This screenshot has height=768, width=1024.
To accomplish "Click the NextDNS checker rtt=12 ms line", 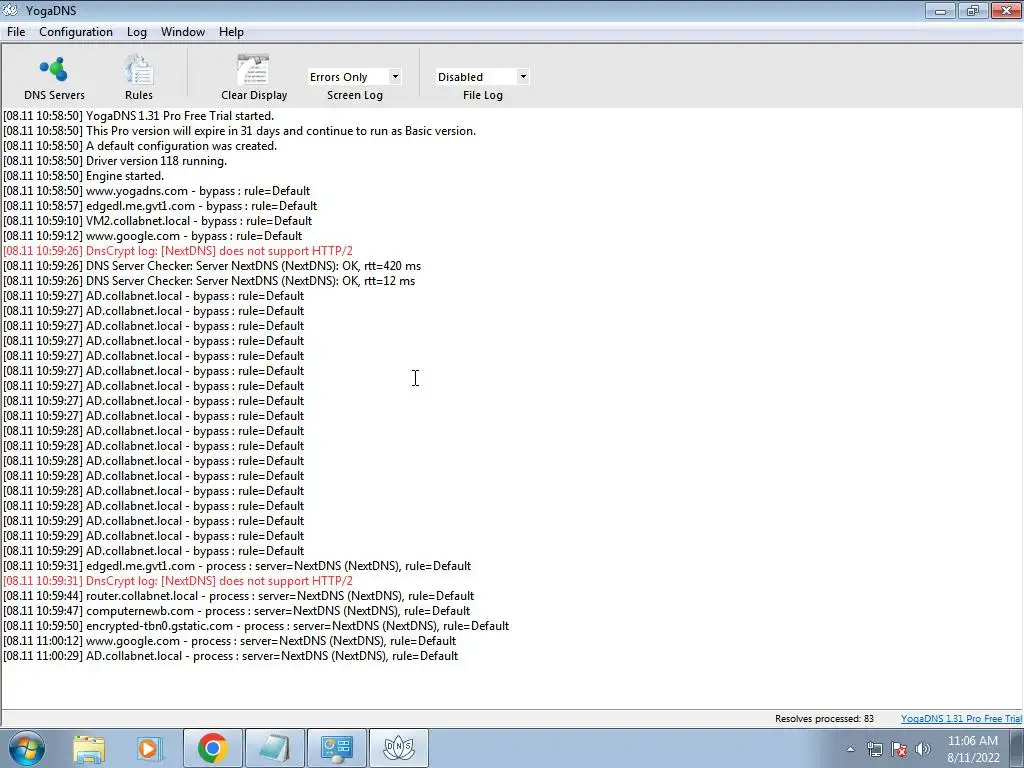I will click(x=209, y=281).
